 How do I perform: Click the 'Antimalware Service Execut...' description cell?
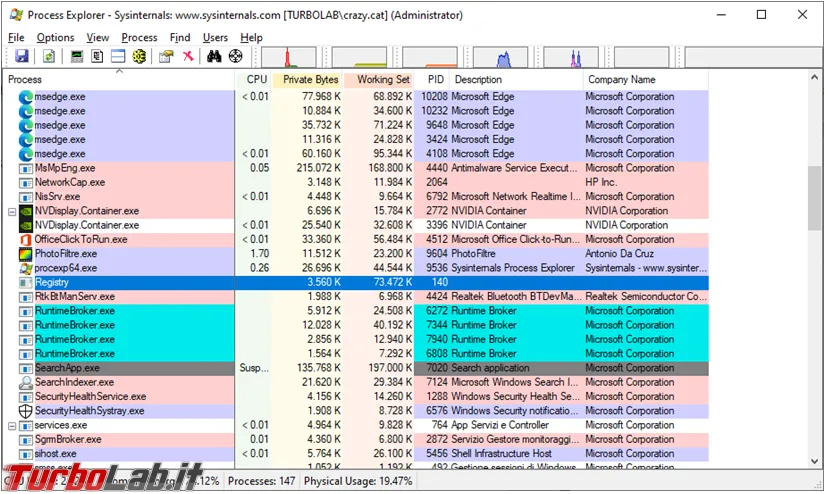pyautogui.click(x=514, y=169)
